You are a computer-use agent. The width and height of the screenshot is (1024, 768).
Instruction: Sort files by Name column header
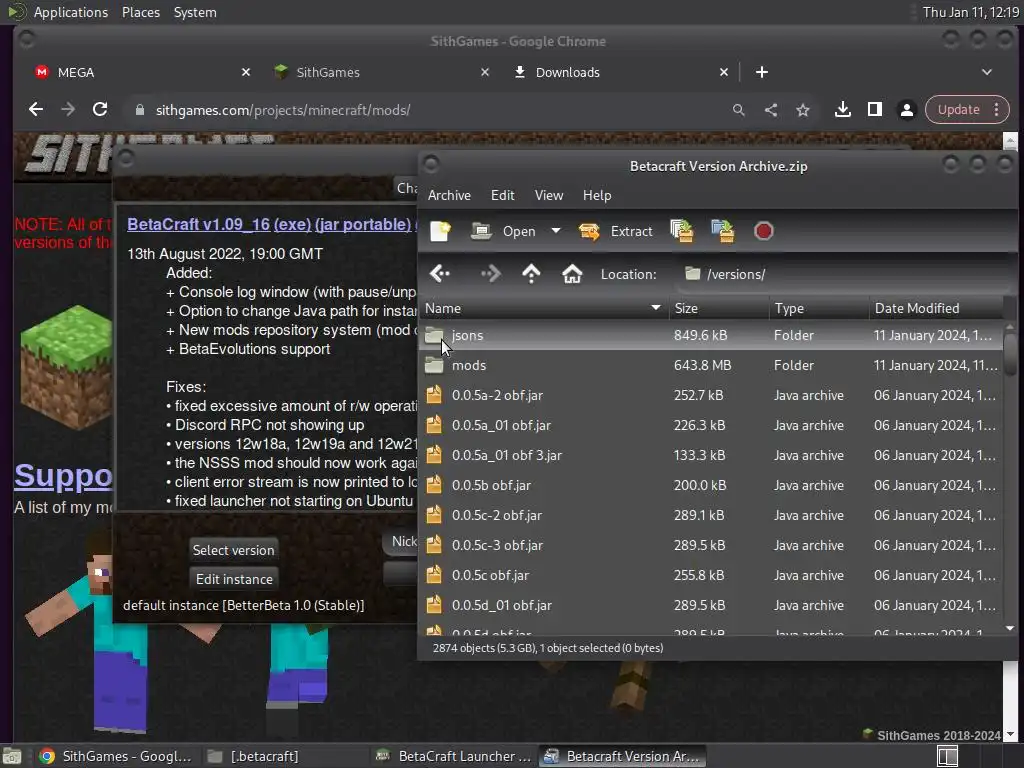[x=543, y=308]
